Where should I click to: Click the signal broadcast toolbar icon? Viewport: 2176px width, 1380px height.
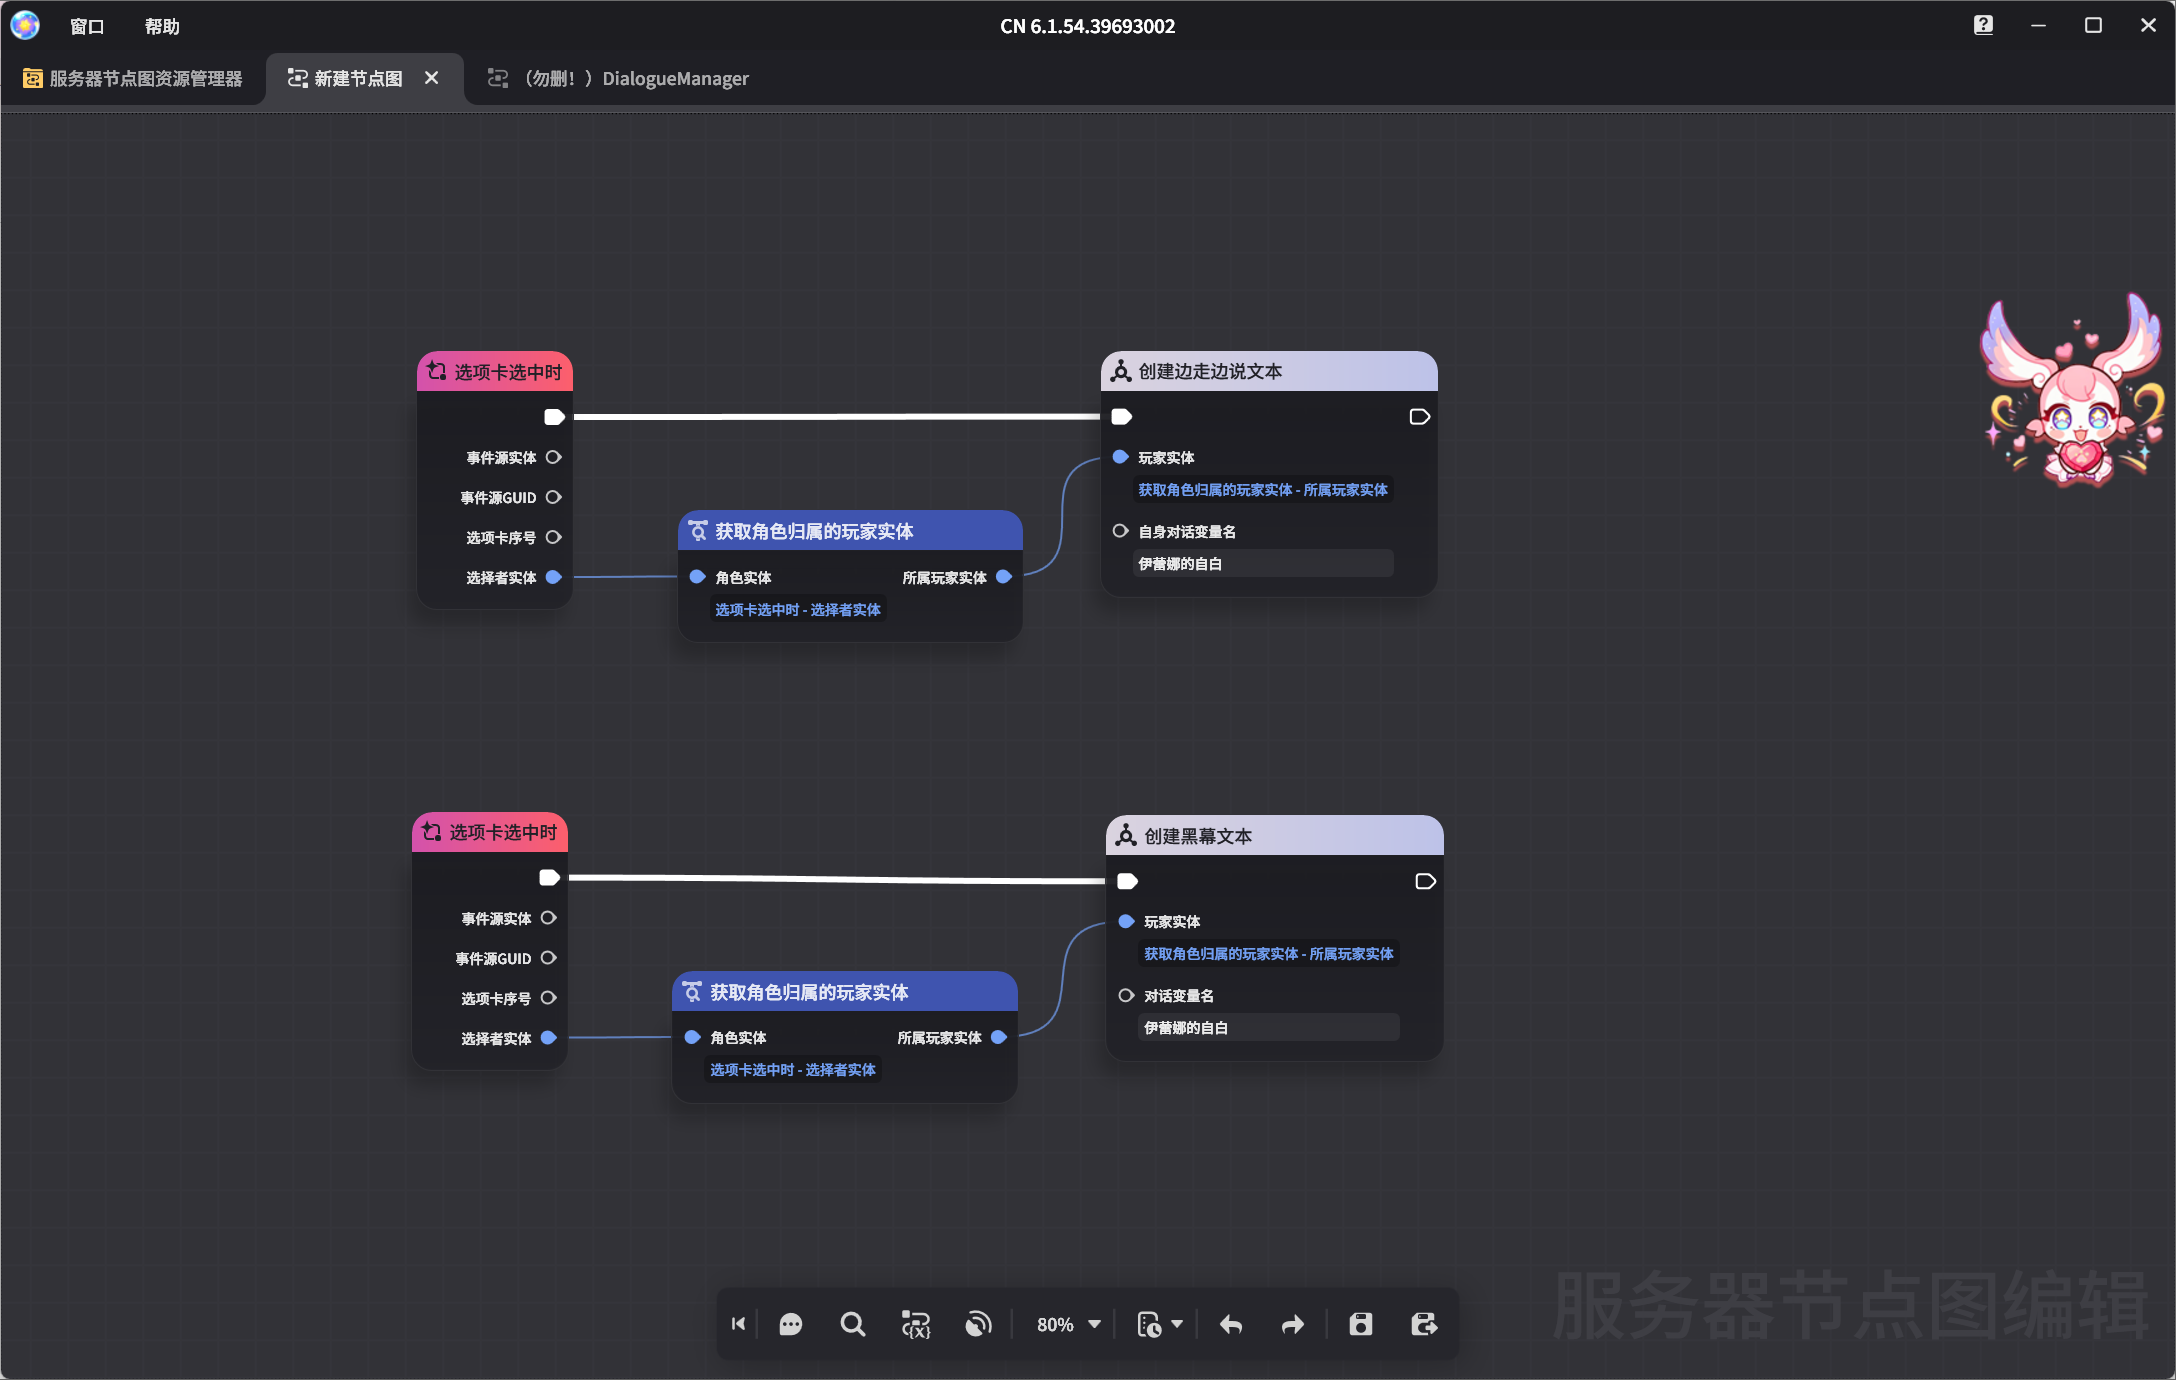[x=978, y=1325]
